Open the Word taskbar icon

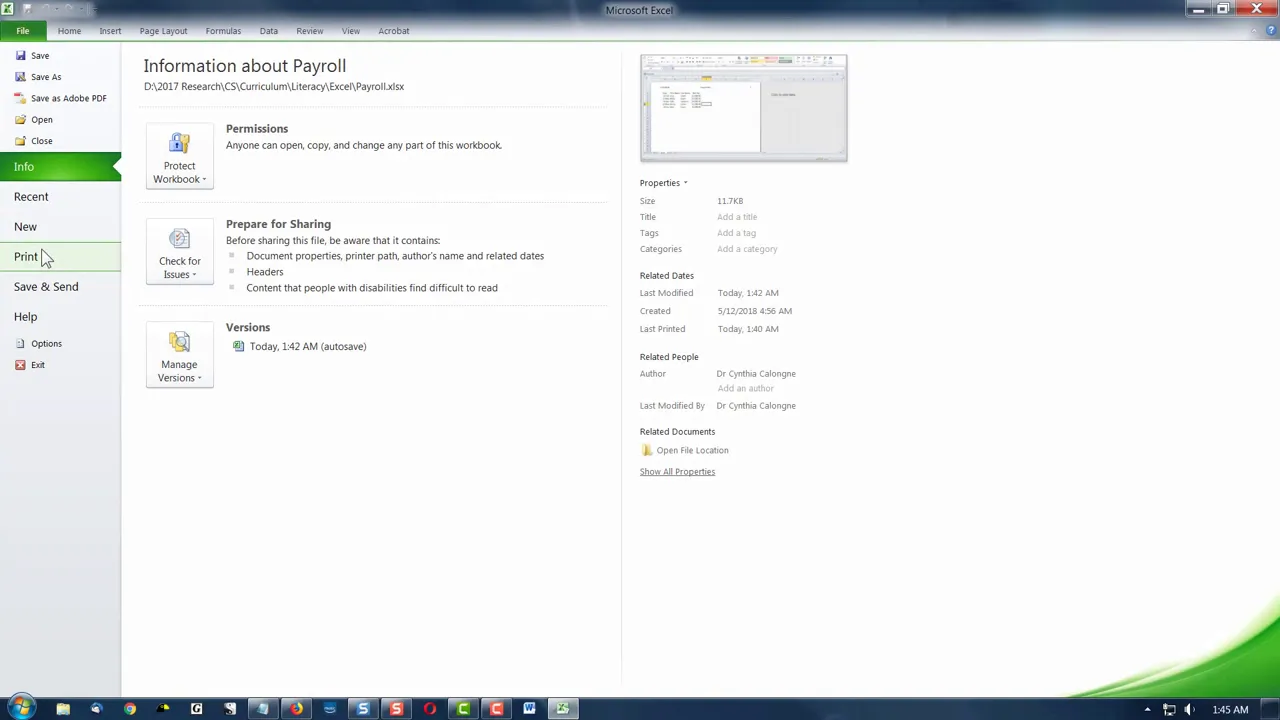(529, 709)
